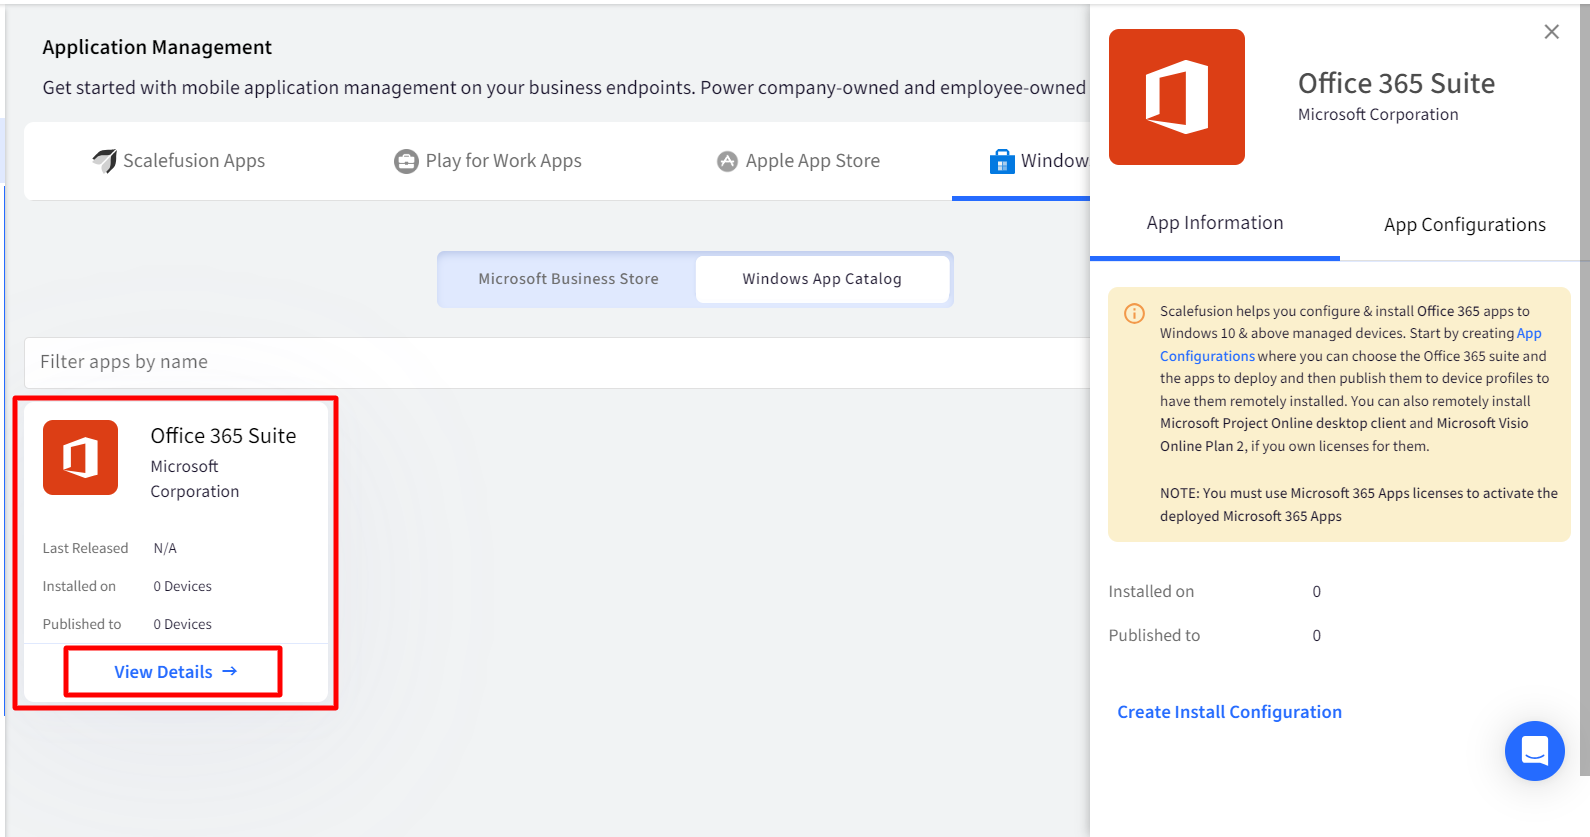This screenshot has width=1590, height=837.
Task: Click the Scalefusion rocket icon
Action: tap(104, 161)
